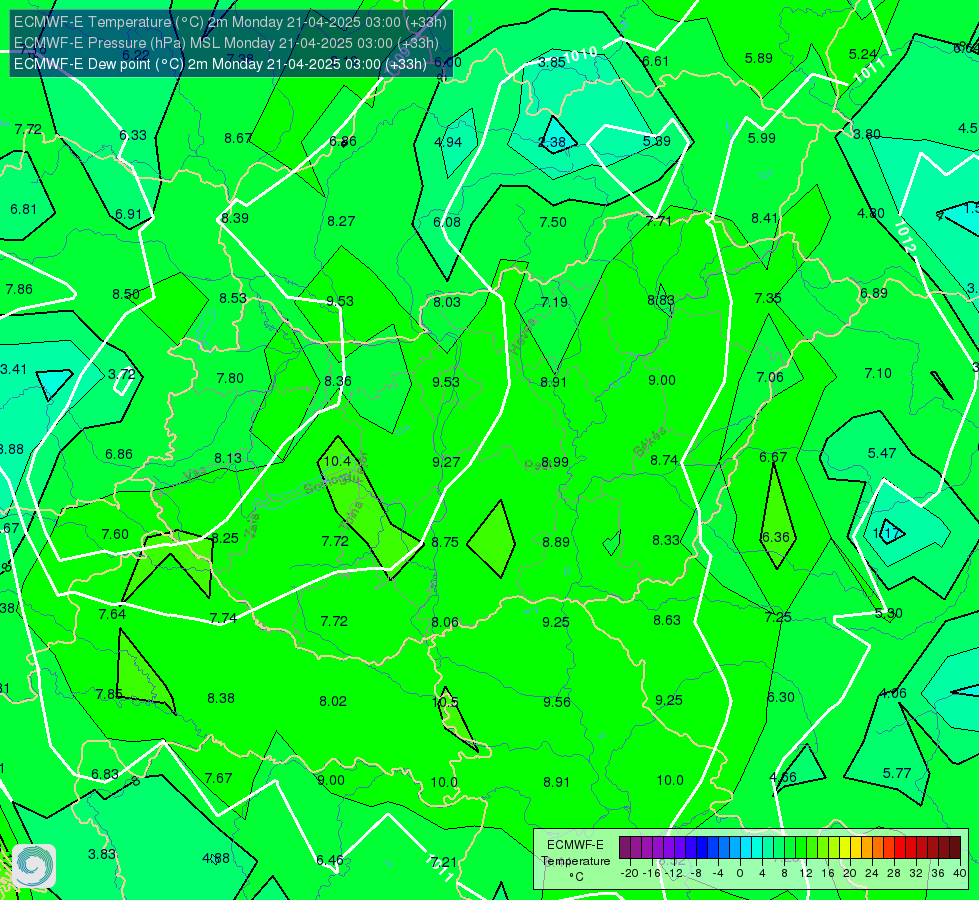Click the 1010 isobar label
The image size is (979, 900).
[581, 56]
